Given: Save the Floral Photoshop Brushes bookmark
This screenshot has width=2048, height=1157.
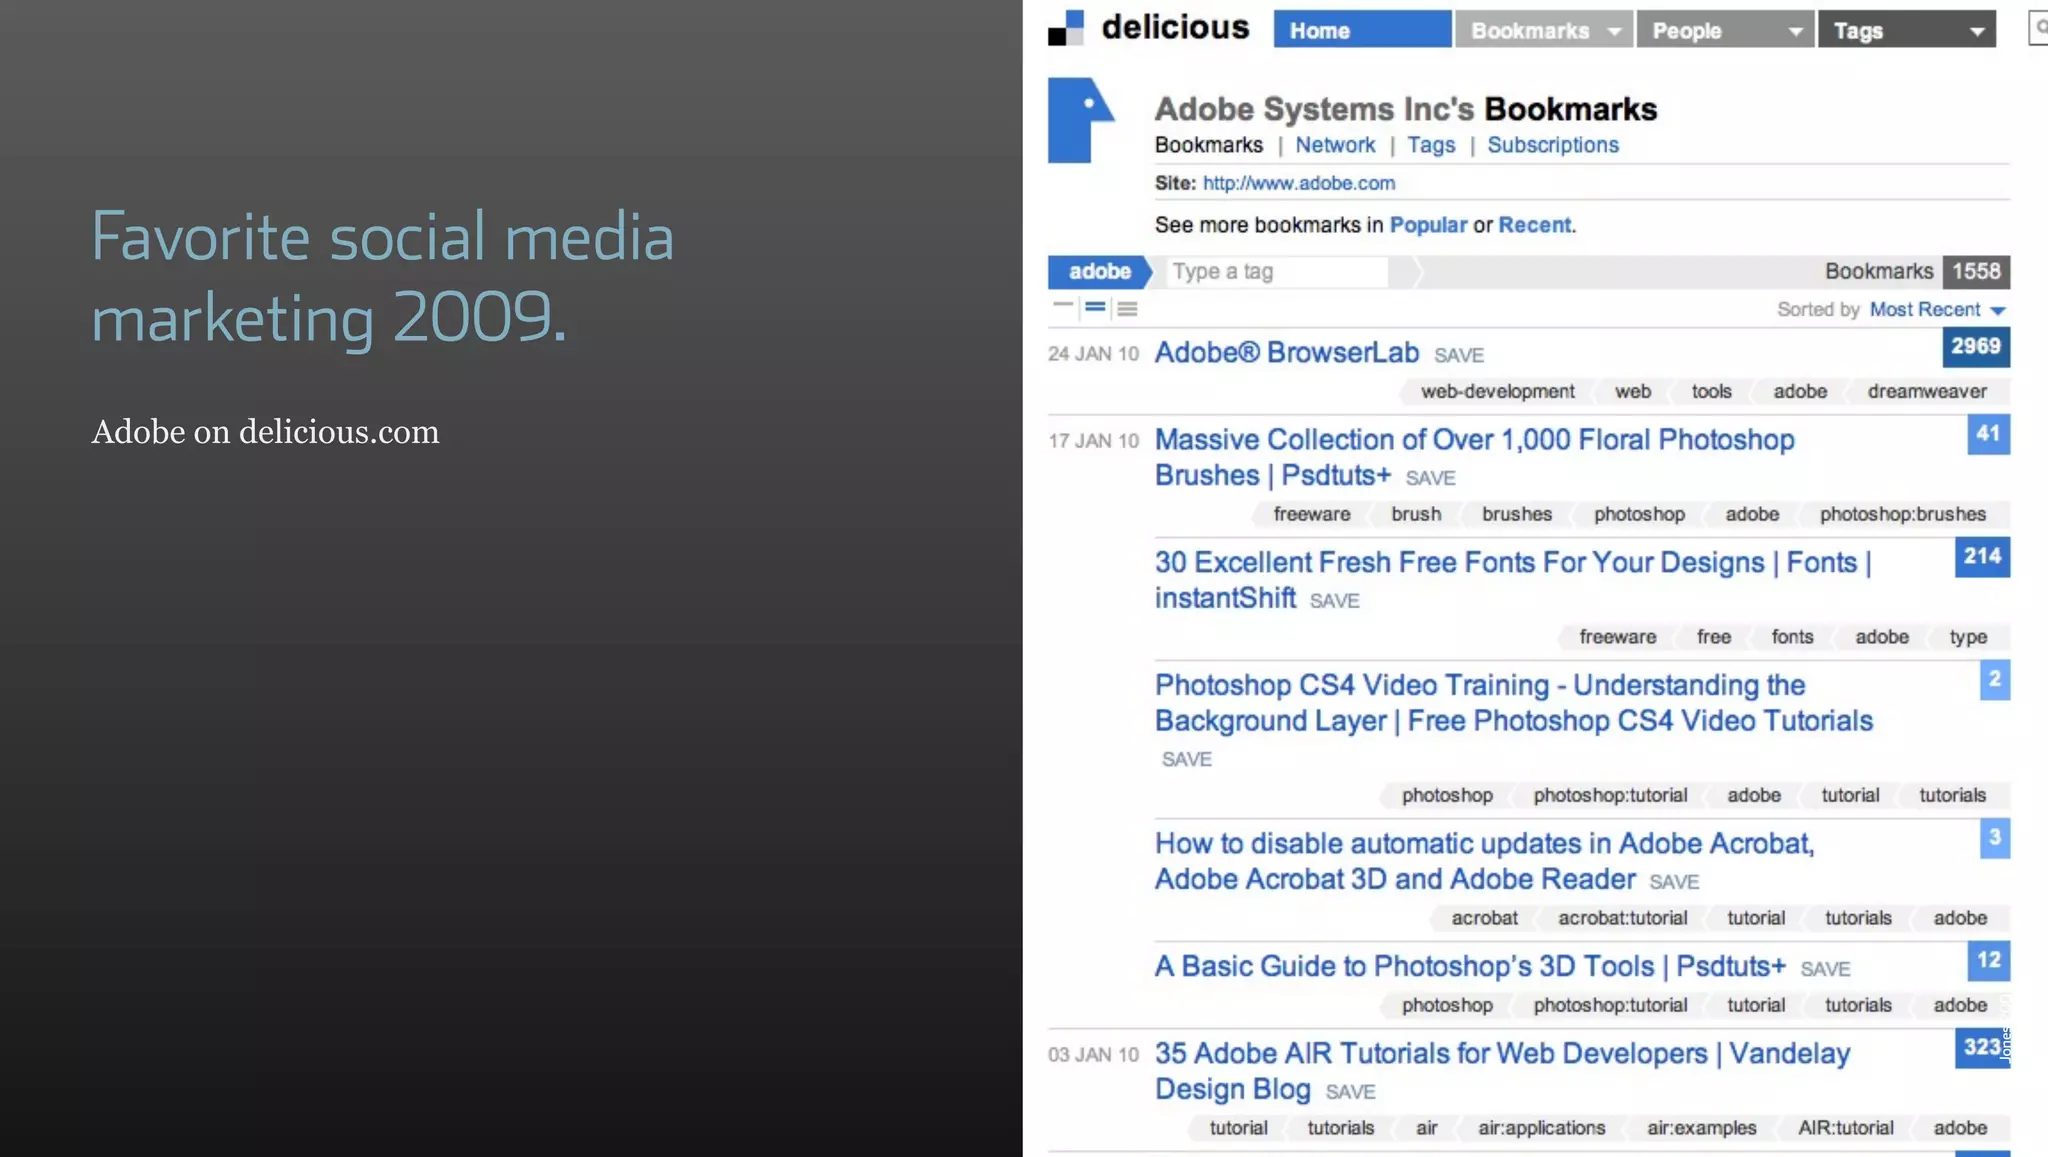Looking at the screenshot, I should (x=1430, y=479).
